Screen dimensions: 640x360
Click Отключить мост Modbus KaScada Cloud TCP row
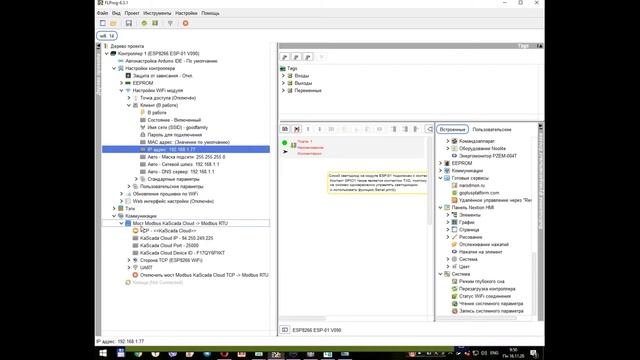(x=204, y=275)
